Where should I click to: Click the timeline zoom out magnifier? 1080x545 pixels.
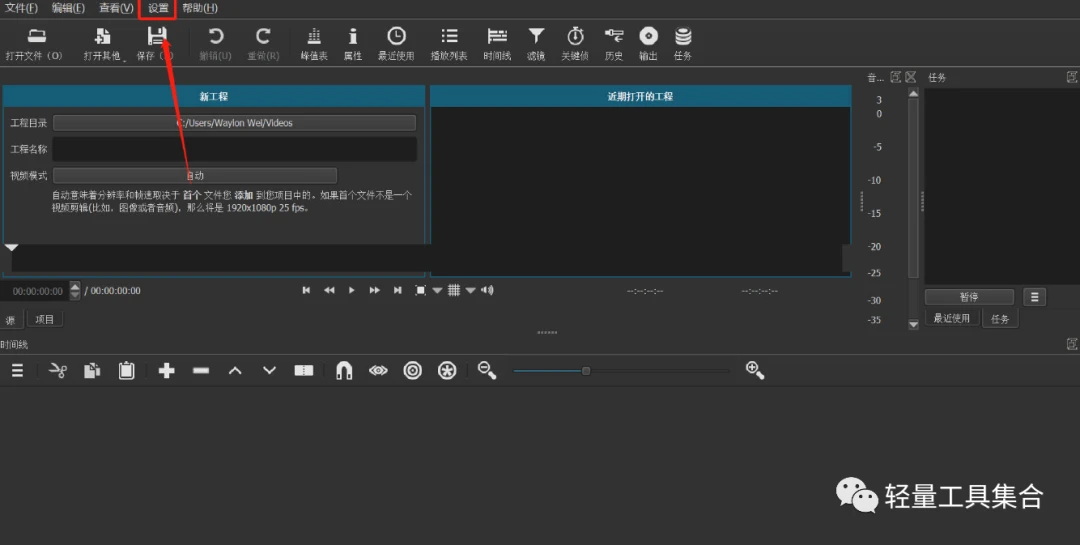click(x=487, y=371)
